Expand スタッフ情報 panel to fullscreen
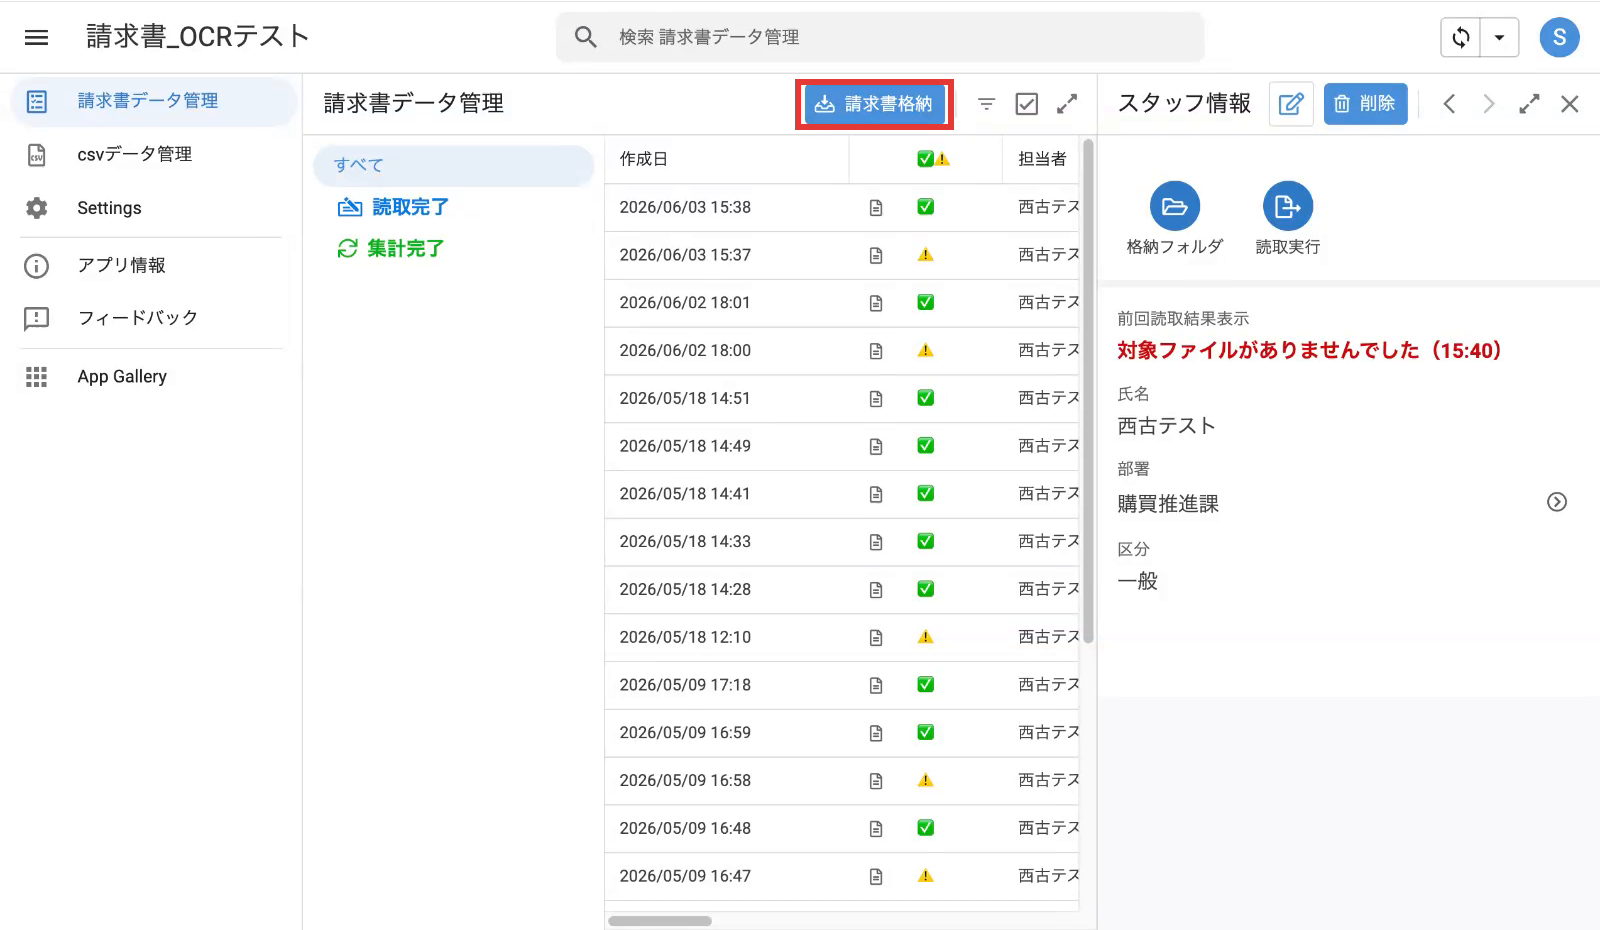Viewport: 1600px width, 930px height. coord(1529,104)
